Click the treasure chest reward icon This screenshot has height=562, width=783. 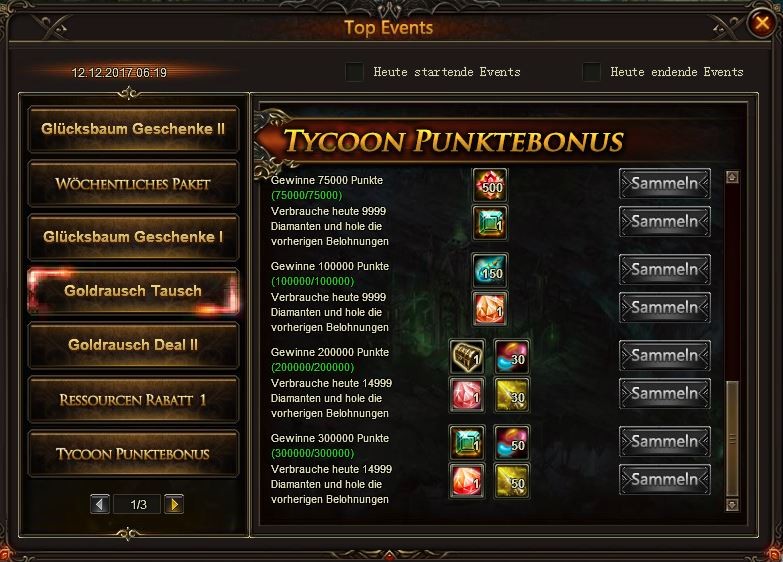pos(467,356)
